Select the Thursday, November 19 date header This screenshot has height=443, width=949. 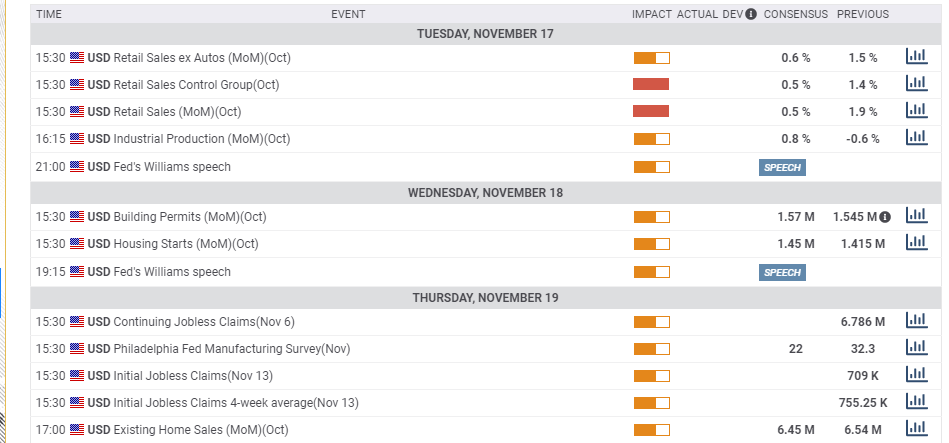tap(485, 298)
